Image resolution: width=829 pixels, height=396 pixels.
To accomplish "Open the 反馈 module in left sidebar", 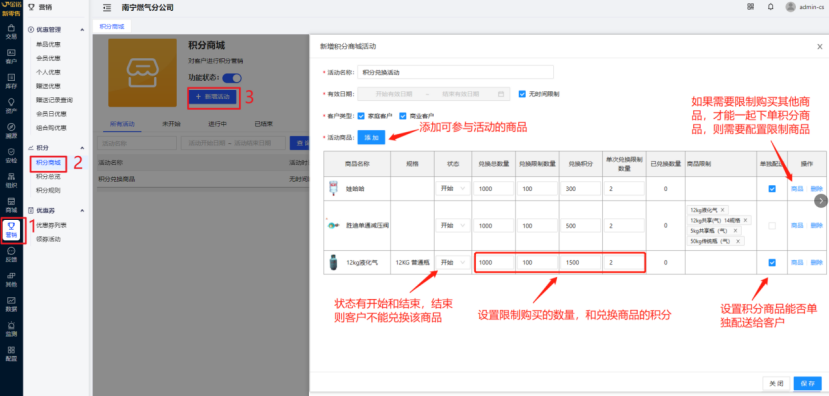I will pyautogui.click(x=11, y=254).
